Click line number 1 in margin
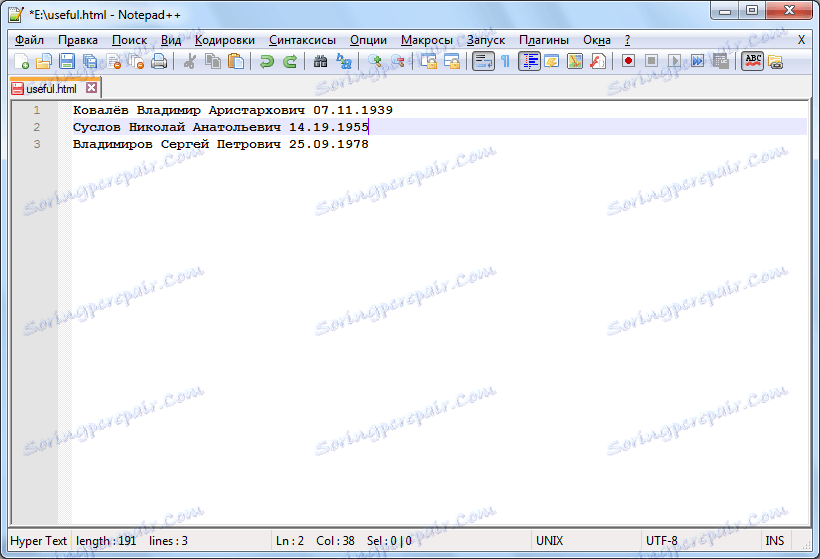 pyautogui.click(x=37, y=110)
